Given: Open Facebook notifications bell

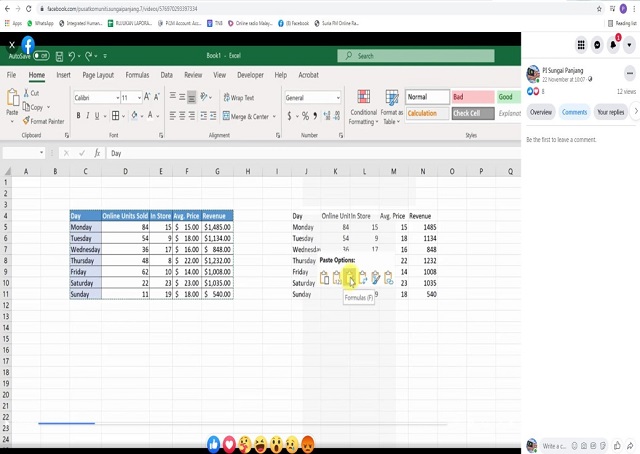Looking at the screenshot, I should click(613, 45).
